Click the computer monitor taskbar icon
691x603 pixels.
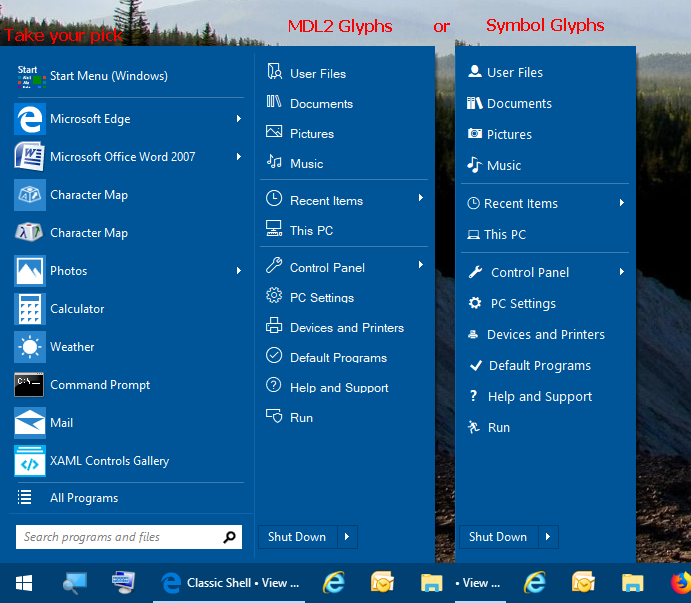click(x=123, y=582)
